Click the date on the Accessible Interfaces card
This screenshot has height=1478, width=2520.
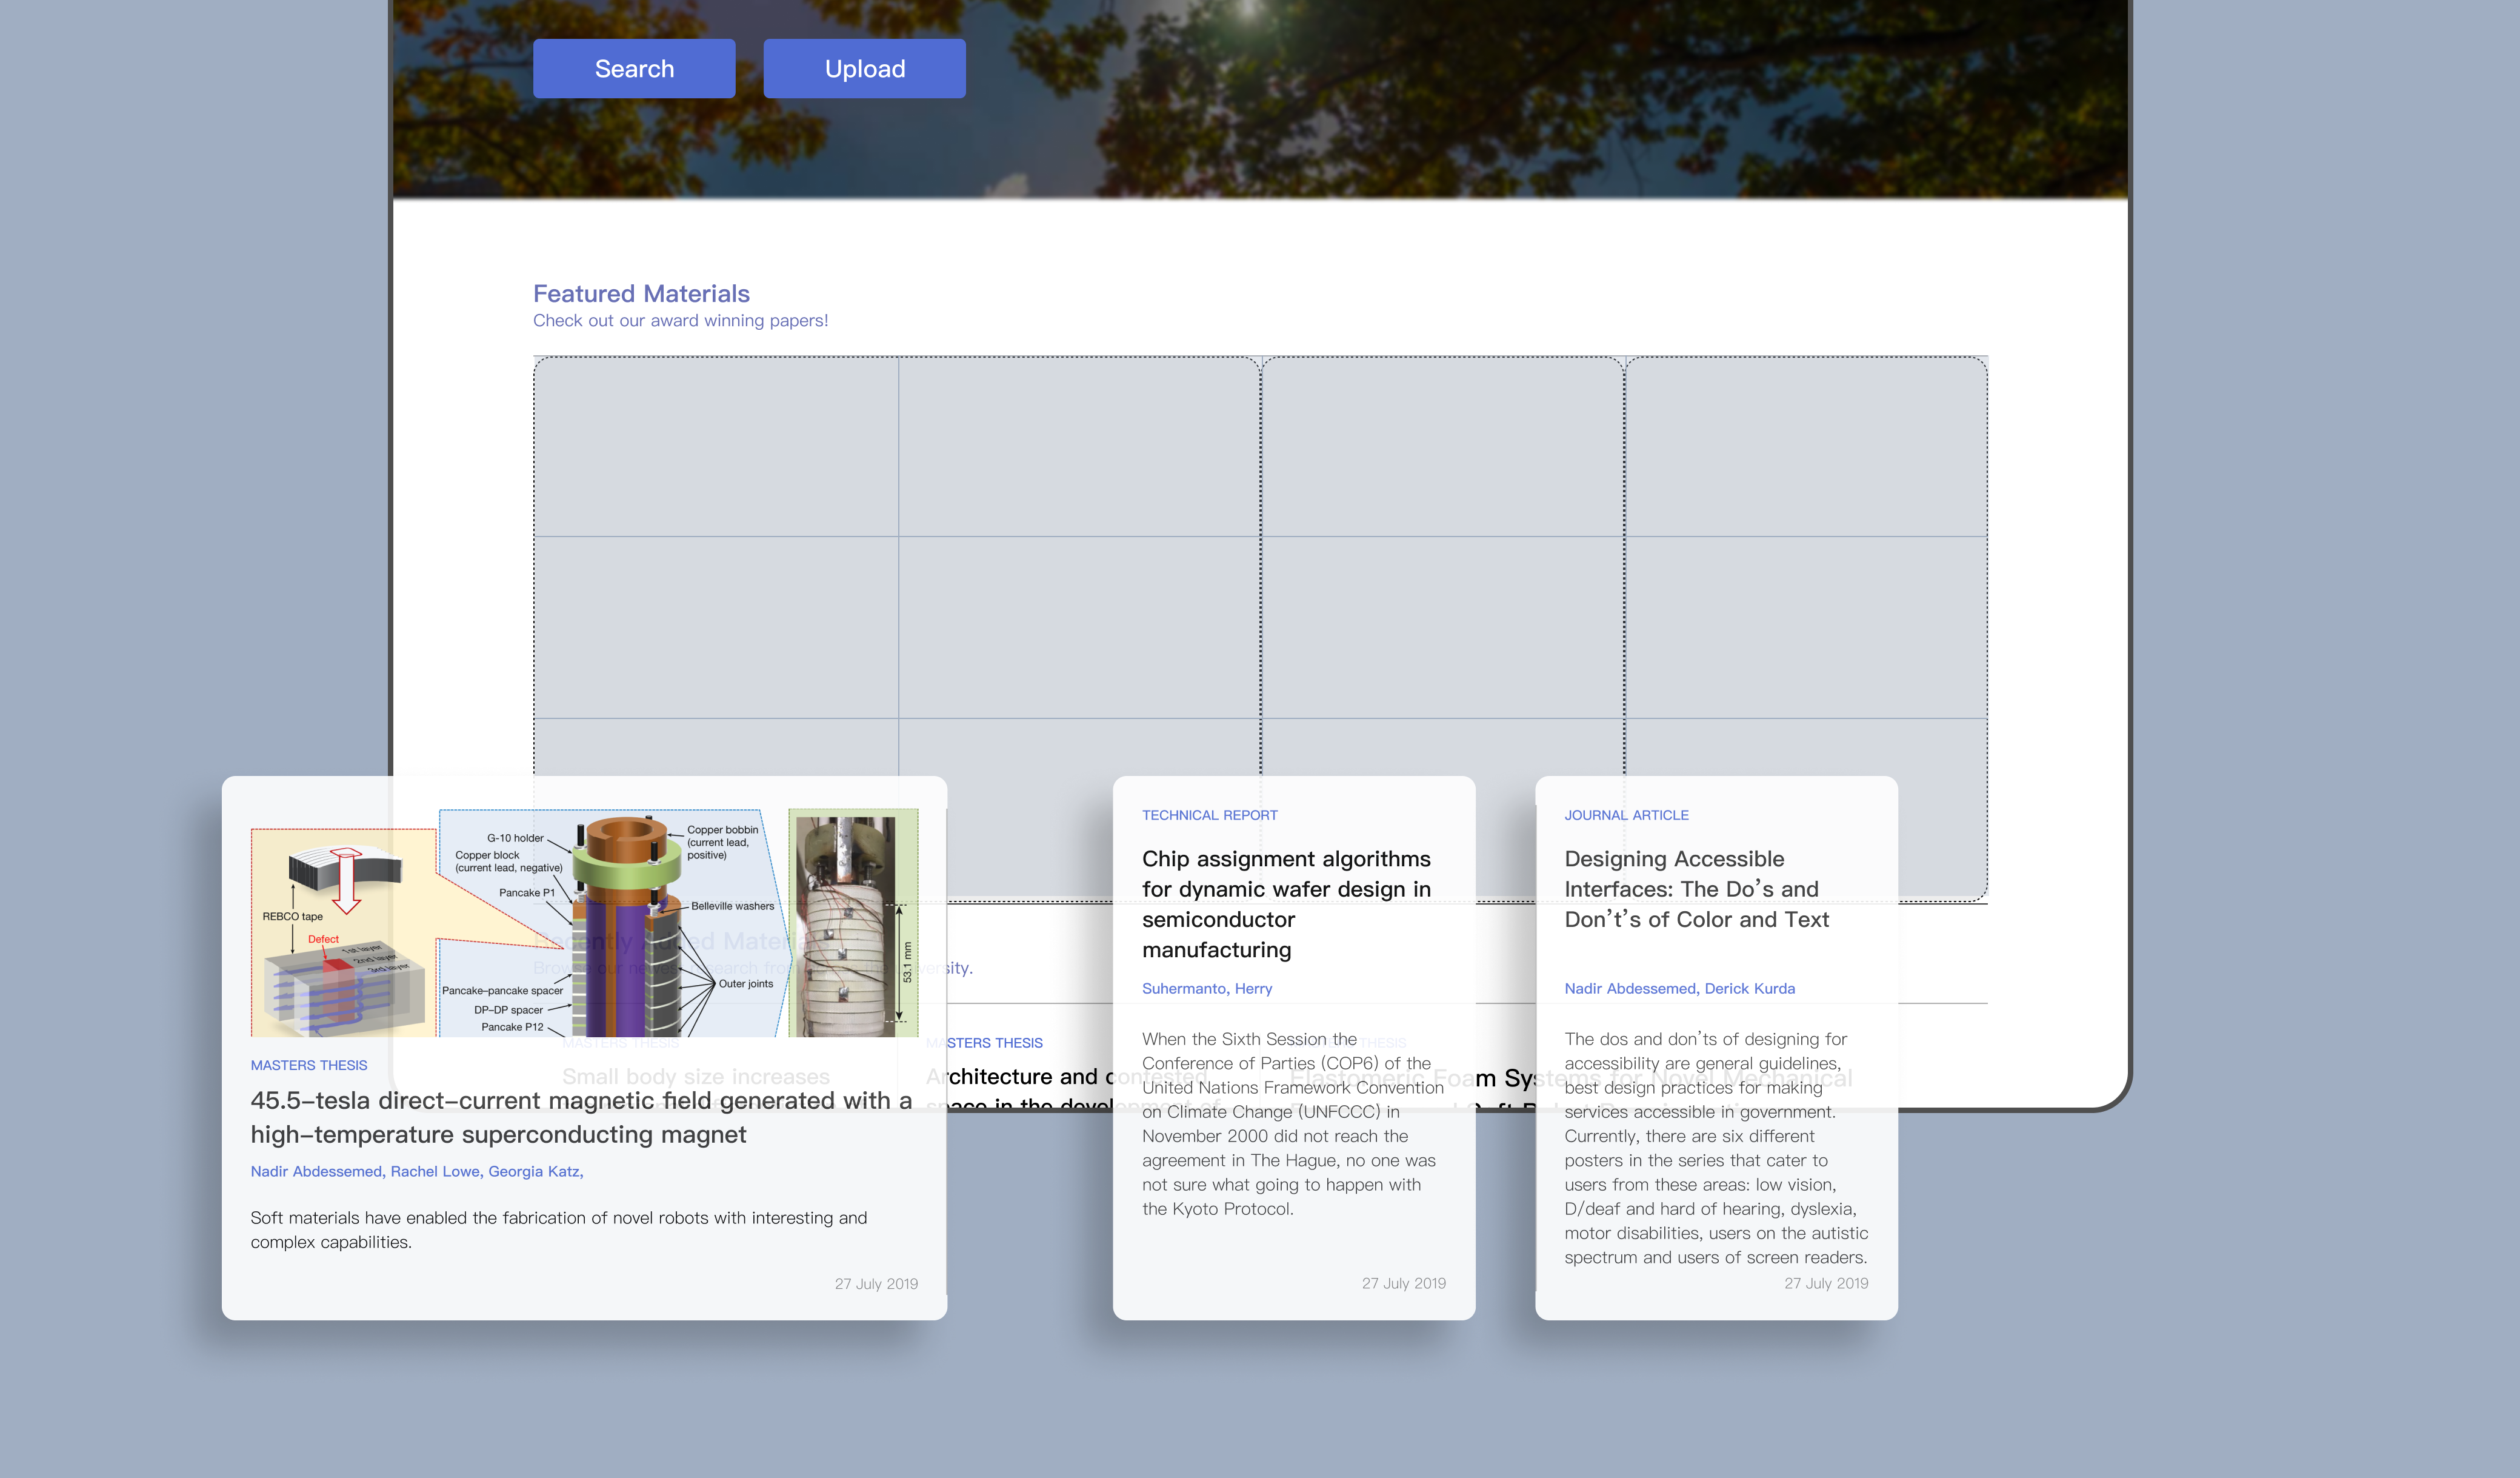coord(1826,1283)
